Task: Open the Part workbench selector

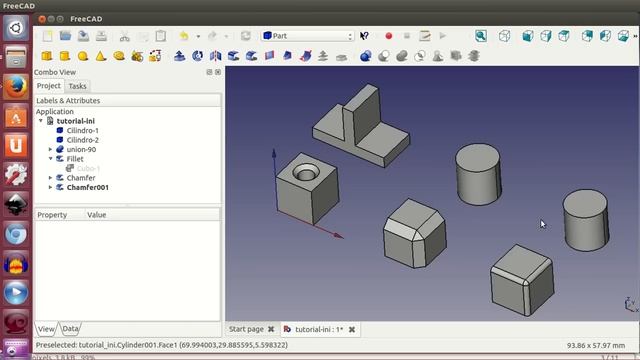Action: pyautogui.click(x=307, y=36)
